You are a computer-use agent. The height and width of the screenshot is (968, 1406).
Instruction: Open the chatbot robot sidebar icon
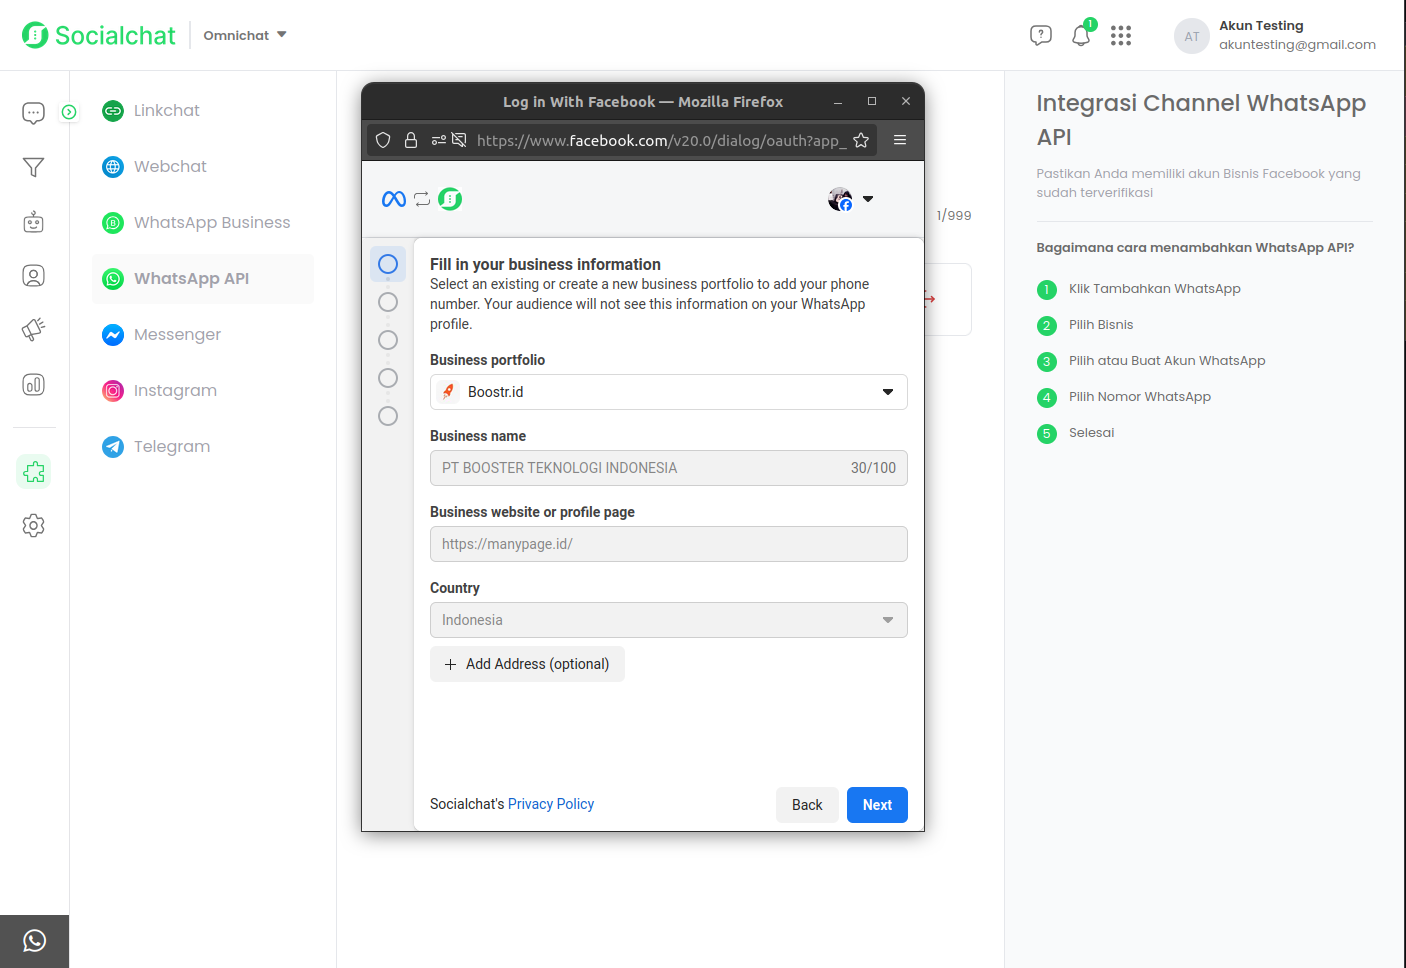pos(33,221)
